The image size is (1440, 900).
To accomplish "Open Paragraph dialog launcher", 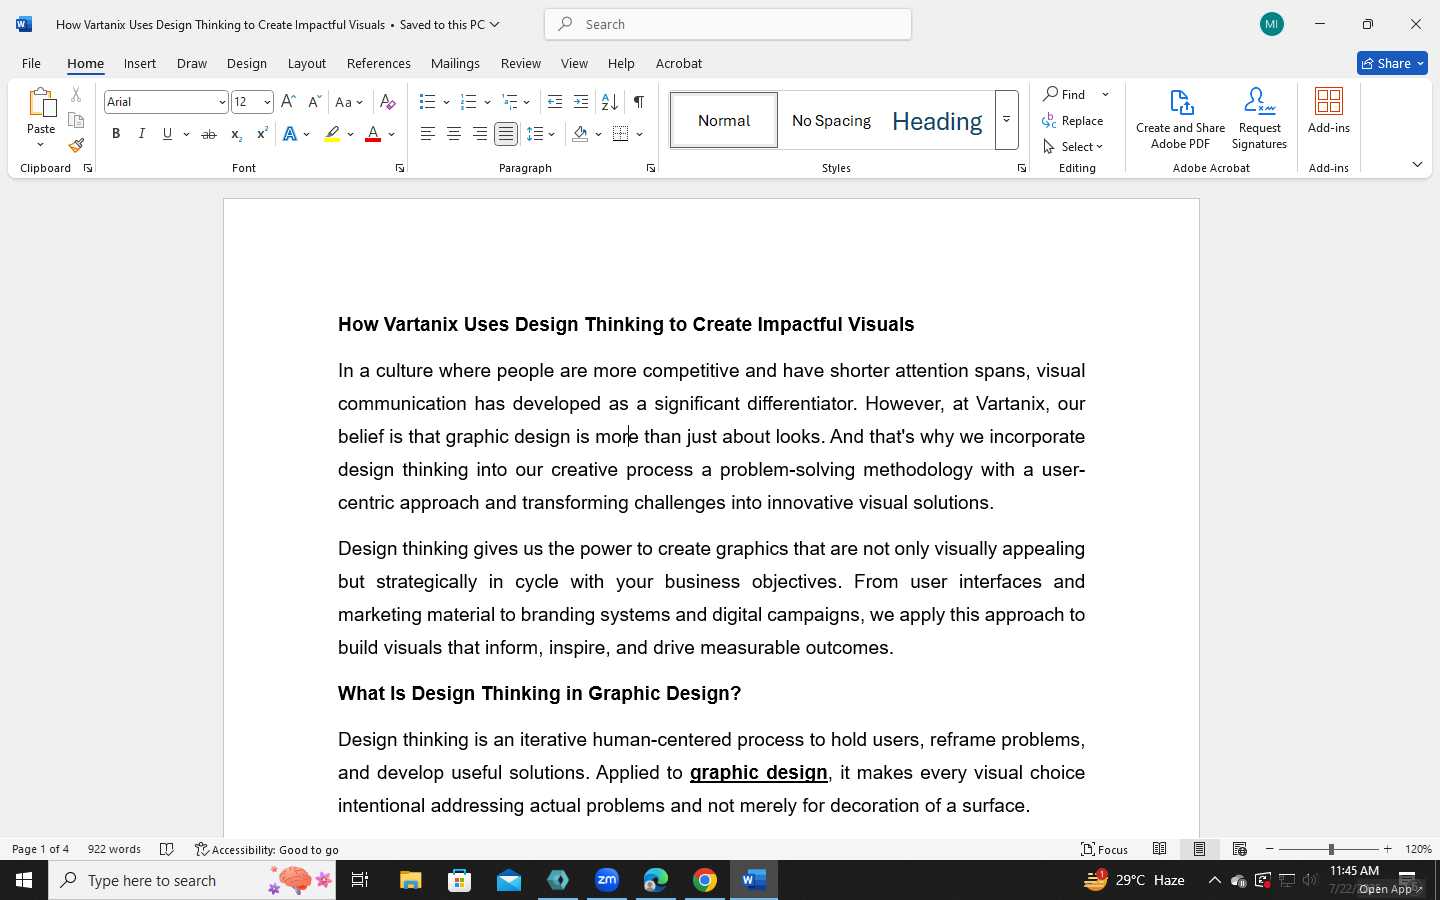I will tap(651, 168).
